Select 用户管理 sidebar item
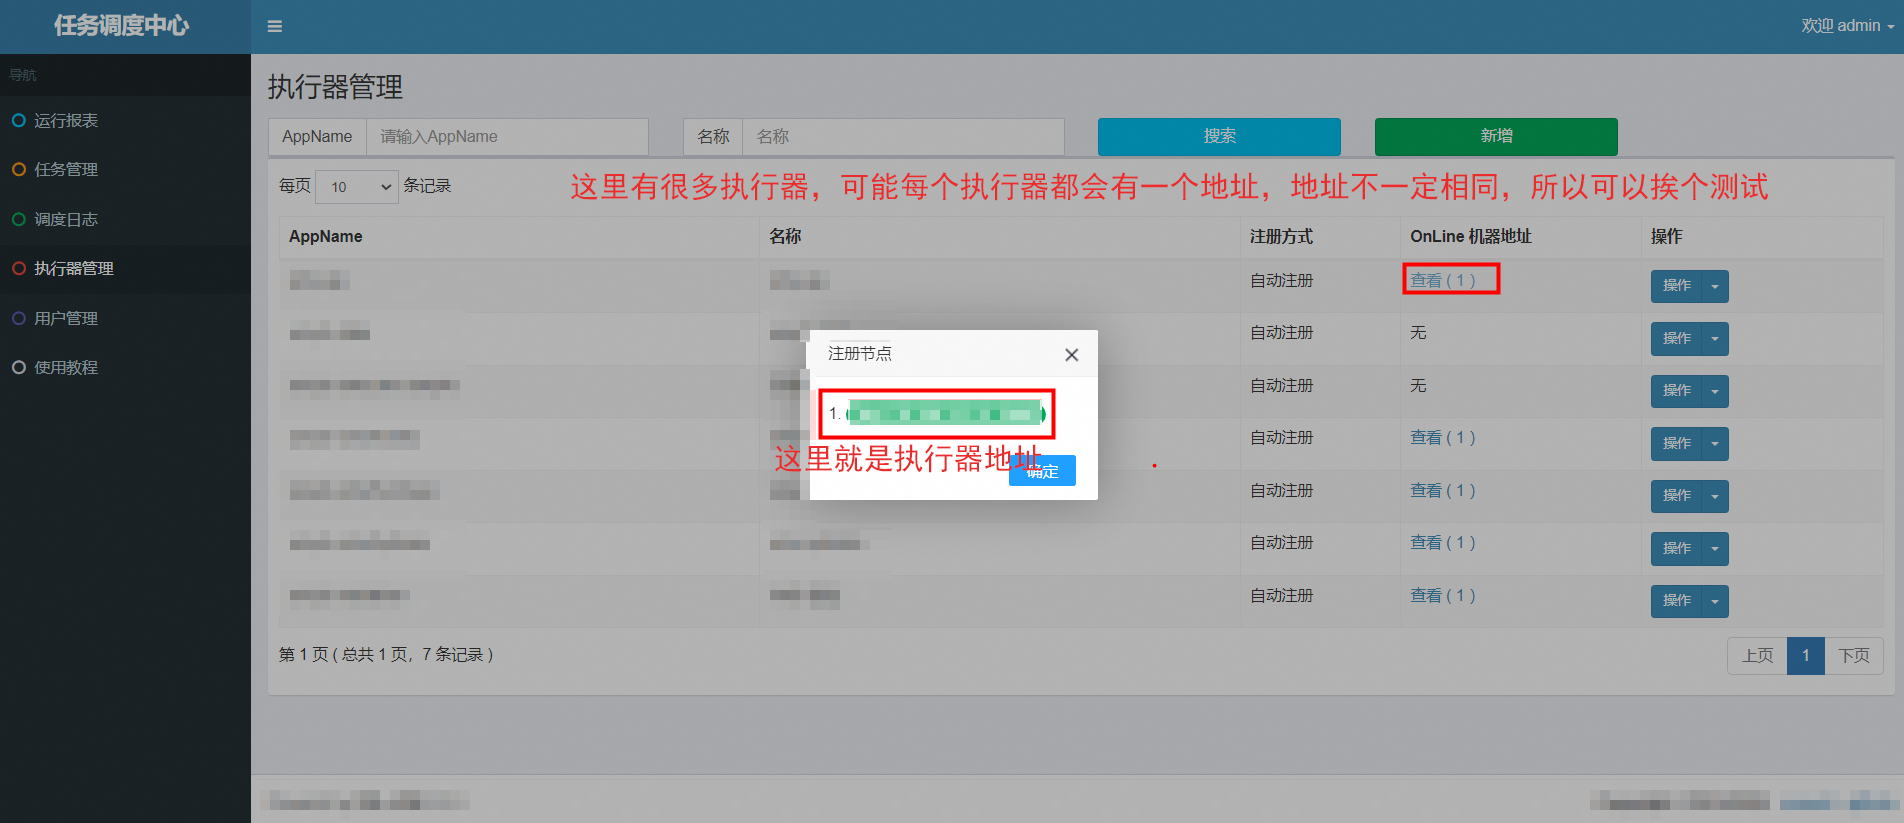Image resolution: width=1904 pixels, height=823 pixels. (66, 319)
